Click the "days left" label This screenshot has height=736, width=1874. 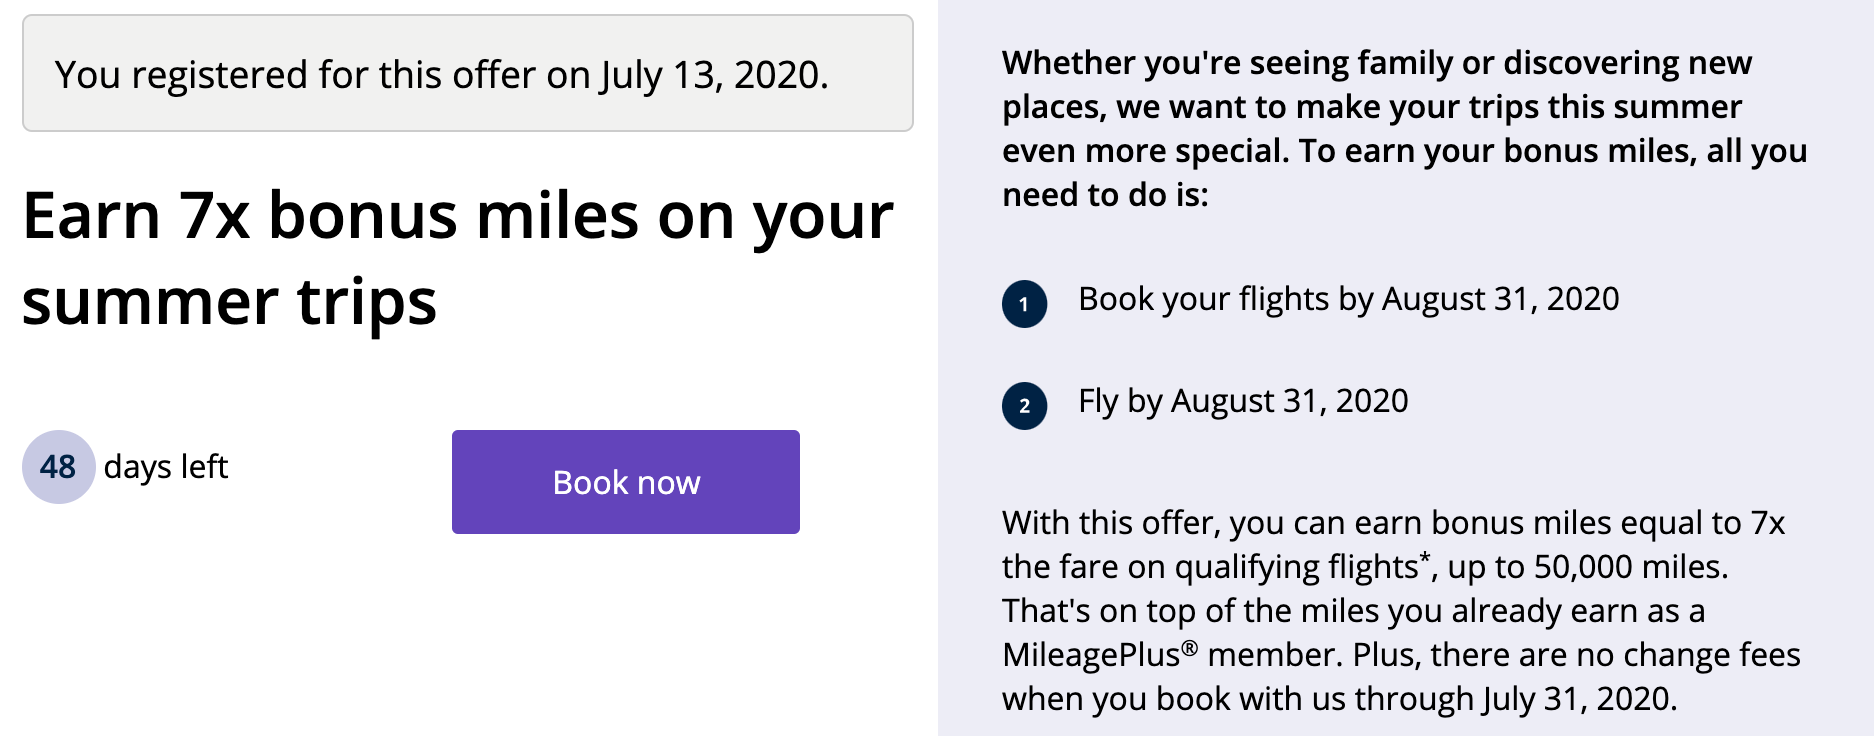coord(166,467)
